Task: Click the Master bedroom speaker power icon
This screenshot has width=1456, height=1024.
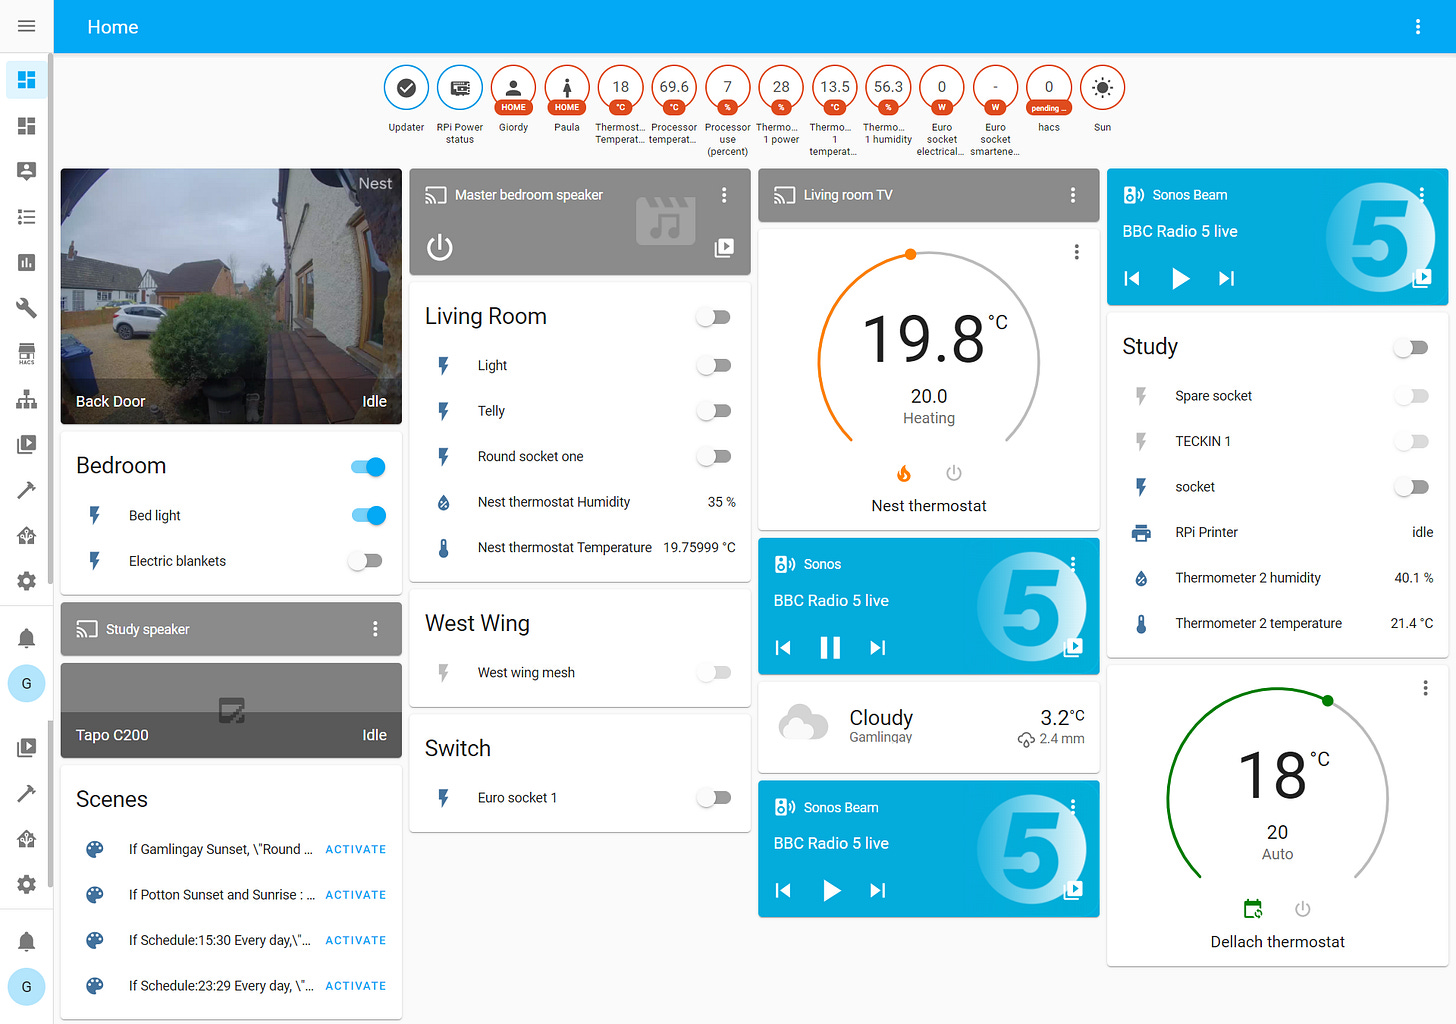Action: [x=440, y=247]
